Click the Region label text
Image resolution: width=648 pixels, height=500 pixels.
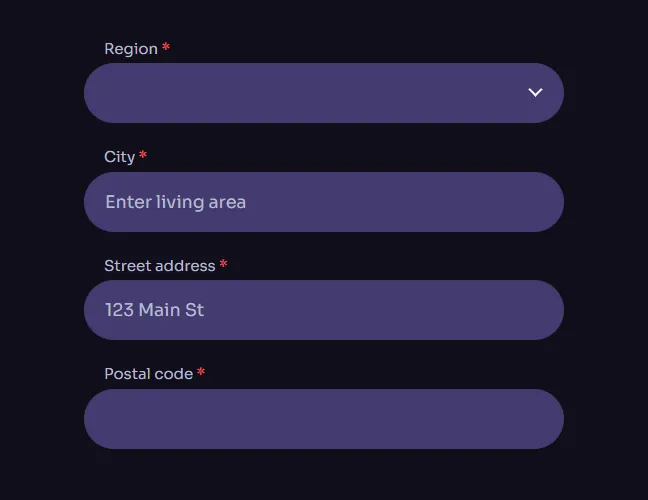131,49
